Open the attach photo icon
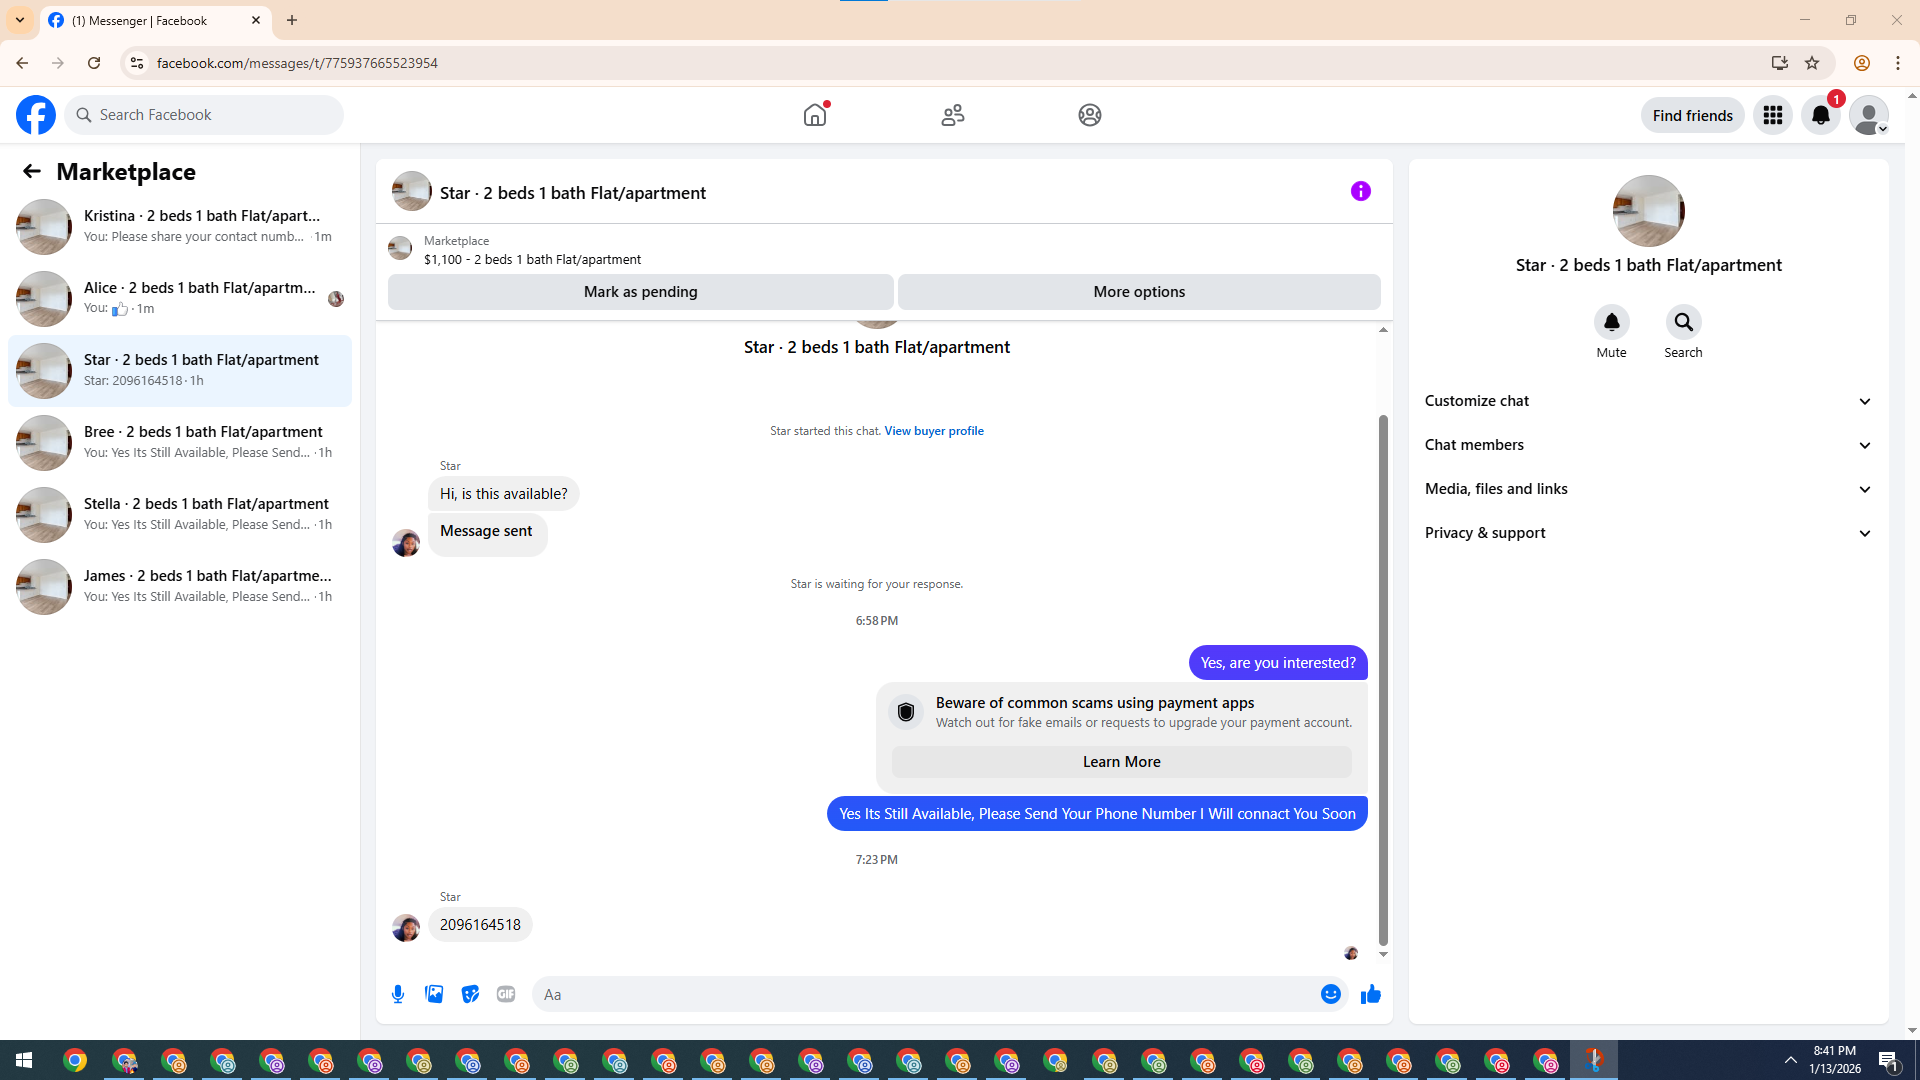 click(x=434, y=994)
